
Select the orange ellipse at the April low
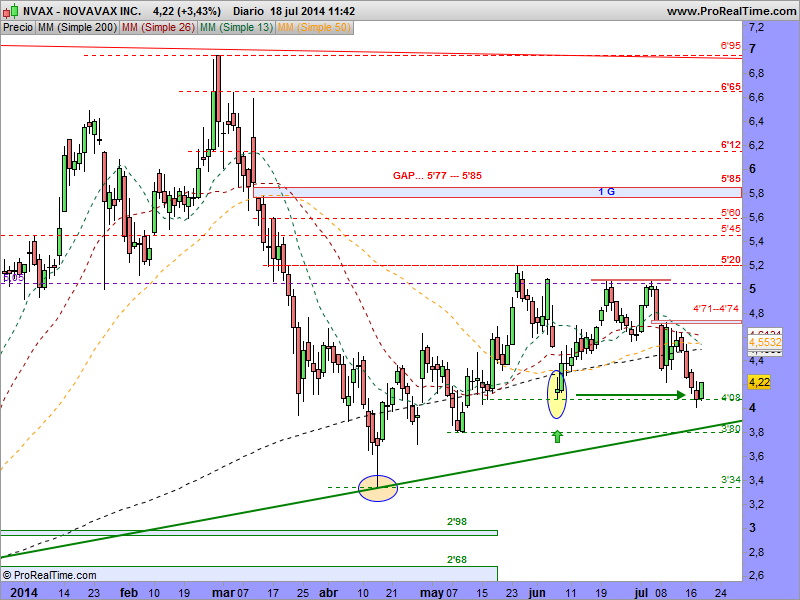point(378,488)
